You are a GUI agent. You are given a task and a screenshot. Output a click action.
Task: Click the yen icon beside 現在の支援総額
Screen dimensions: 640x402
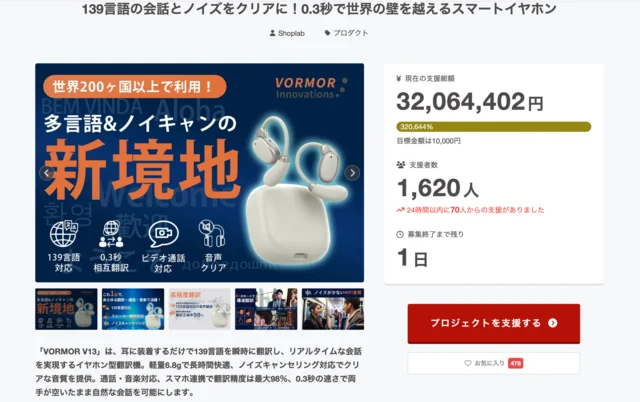coord(399,79)
